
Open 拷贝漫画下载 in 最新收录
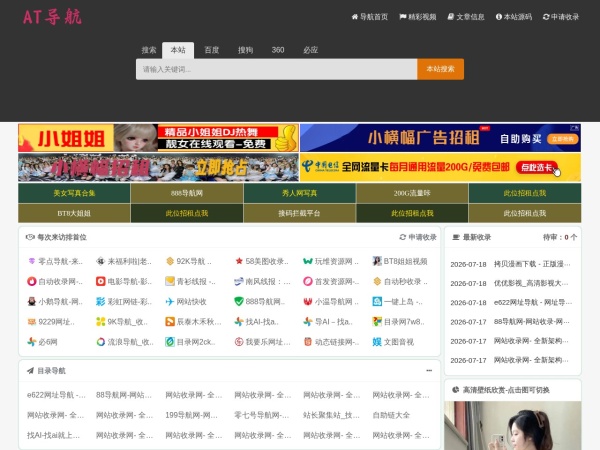[x=532, y=264]
